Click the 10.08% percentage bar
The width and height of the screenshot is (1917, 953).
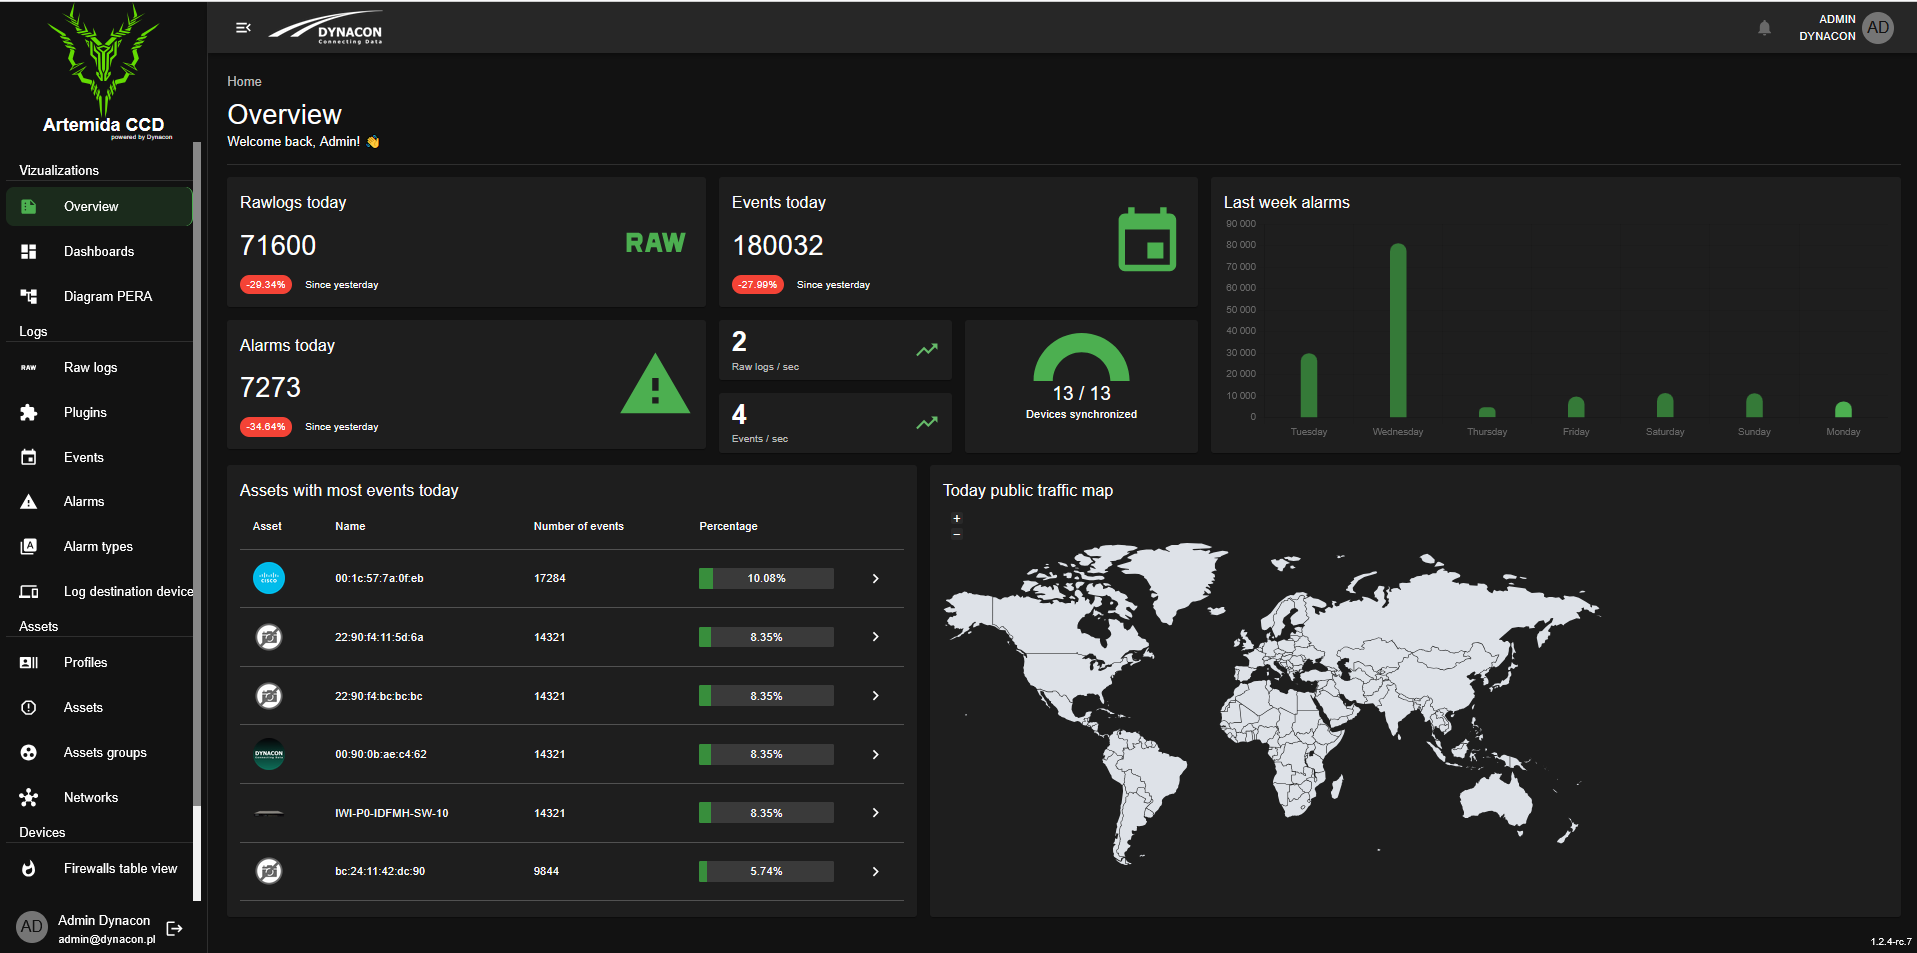[x=766, y=578]
